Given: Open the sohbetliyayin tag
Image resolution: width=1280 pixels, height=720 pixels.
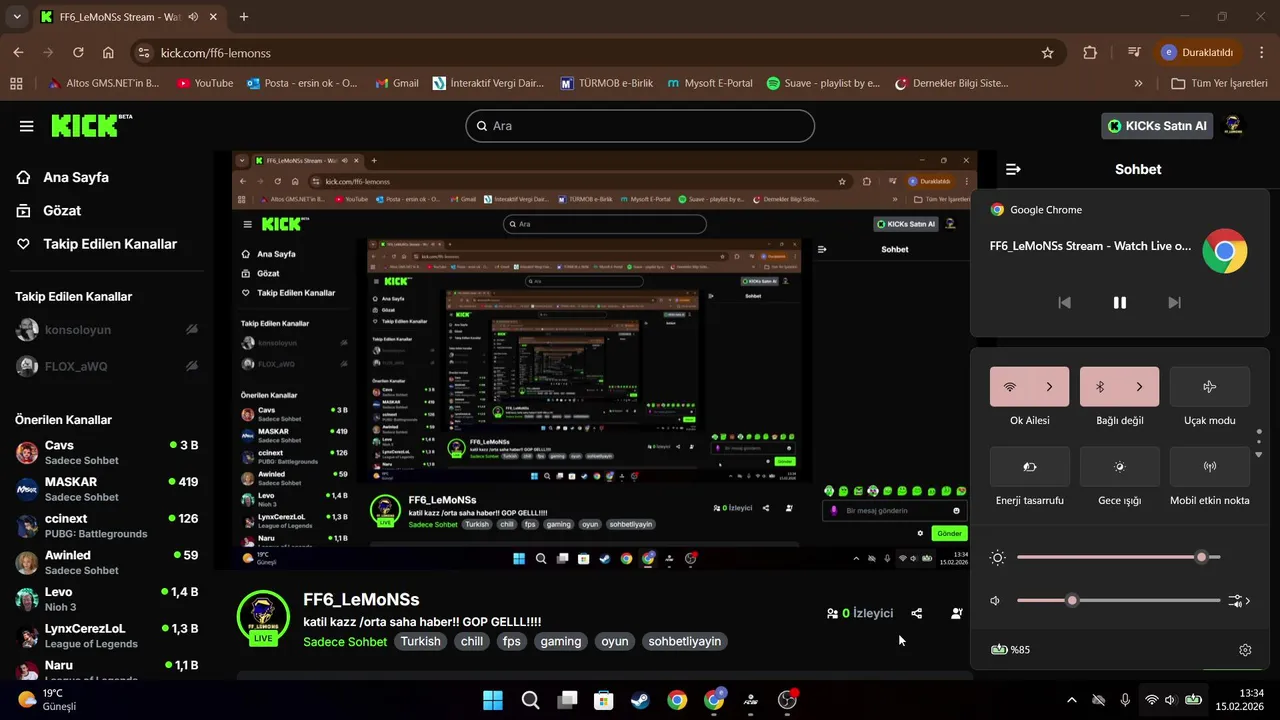Looking at the screenshot, I should [685, 641].
